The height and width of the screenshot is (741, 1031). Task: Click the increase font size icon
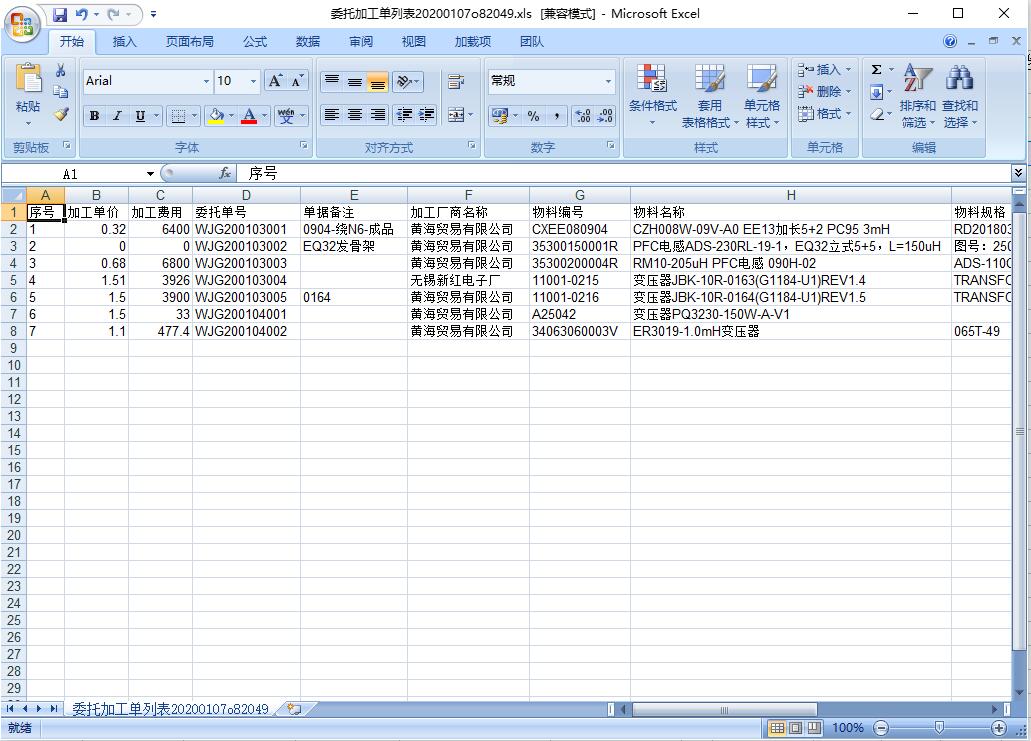coord(275,81)
